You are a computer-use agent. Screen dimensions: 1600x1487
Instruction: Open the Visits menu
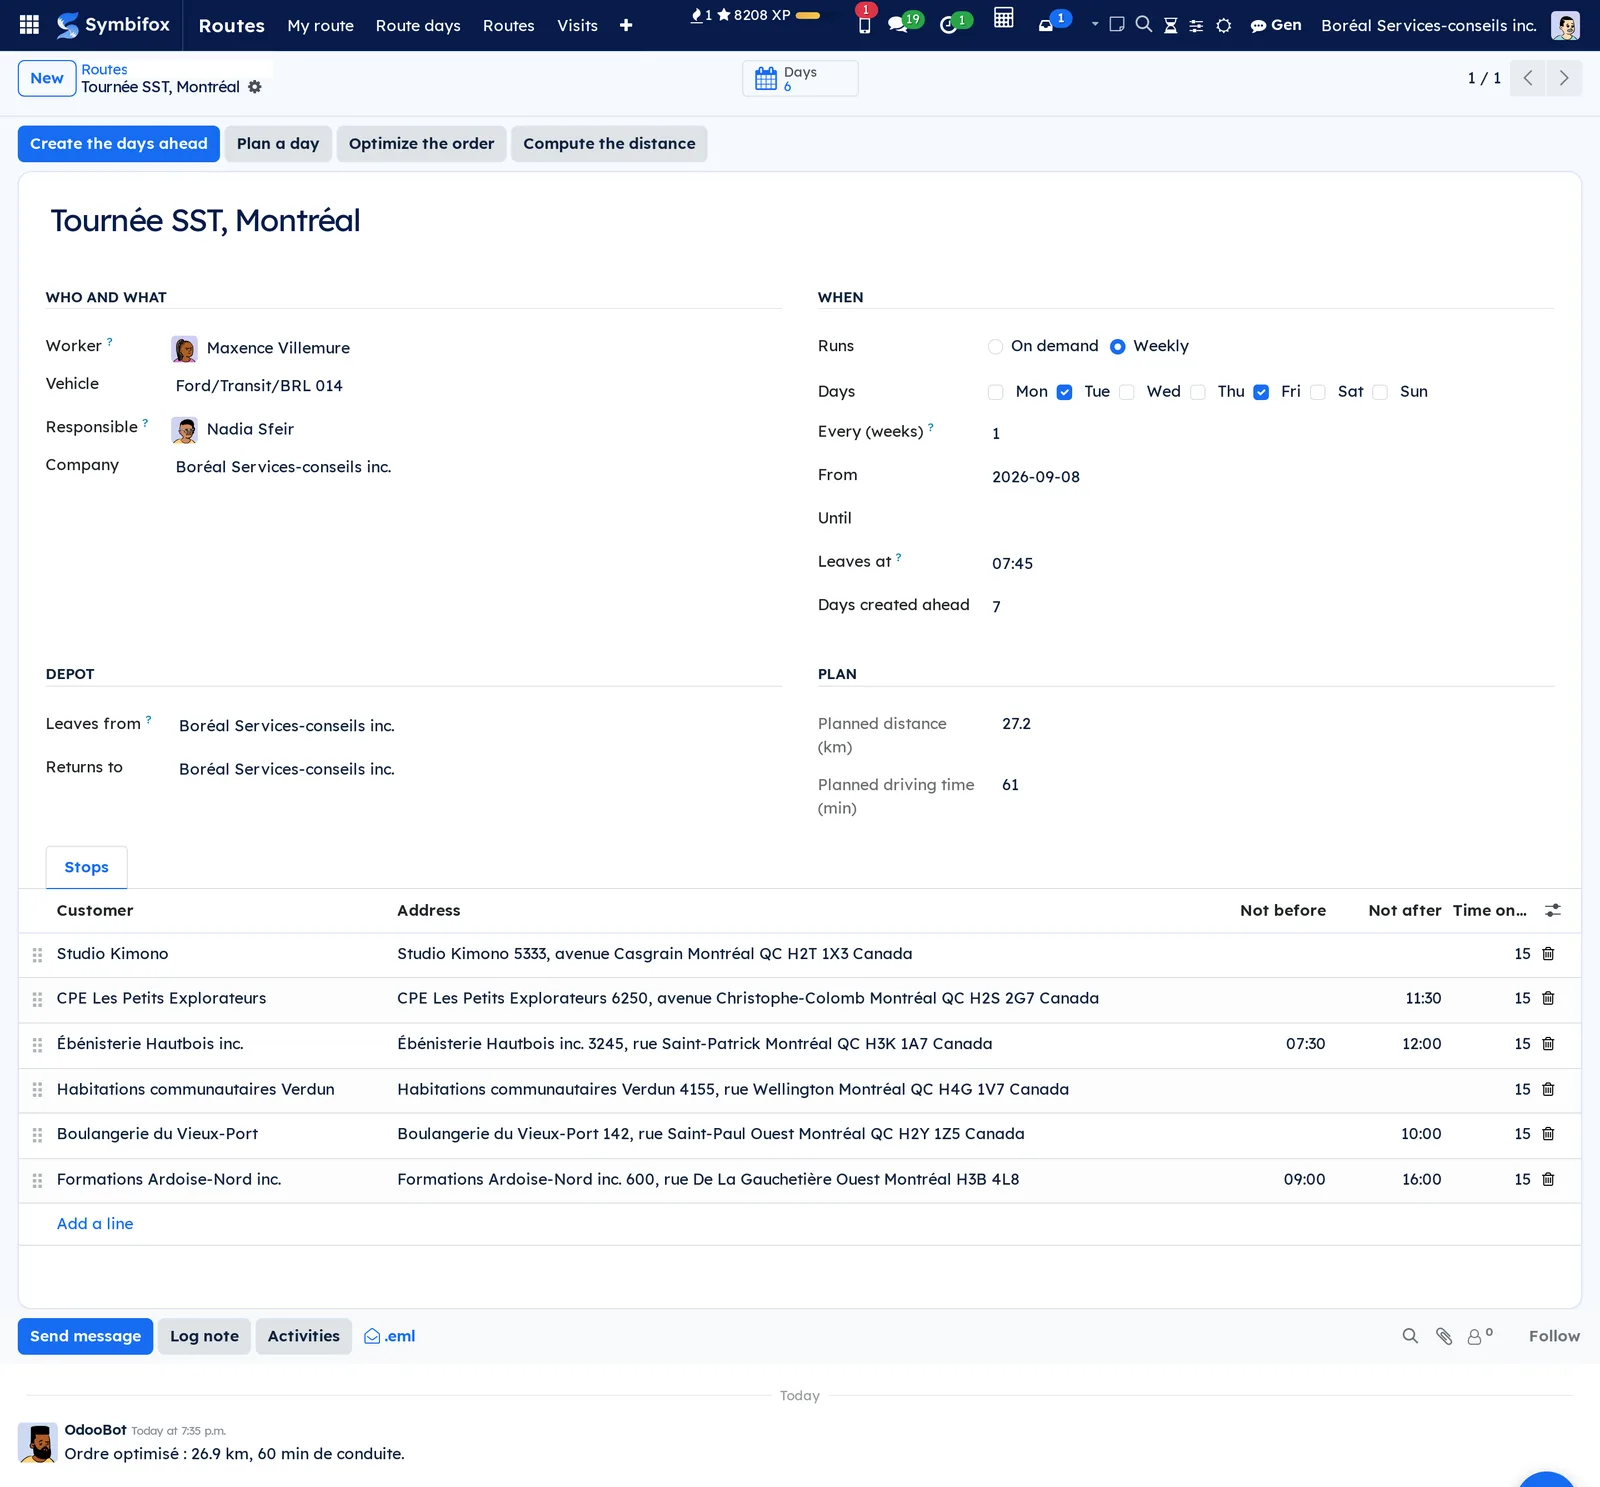(x=577, y=26)
